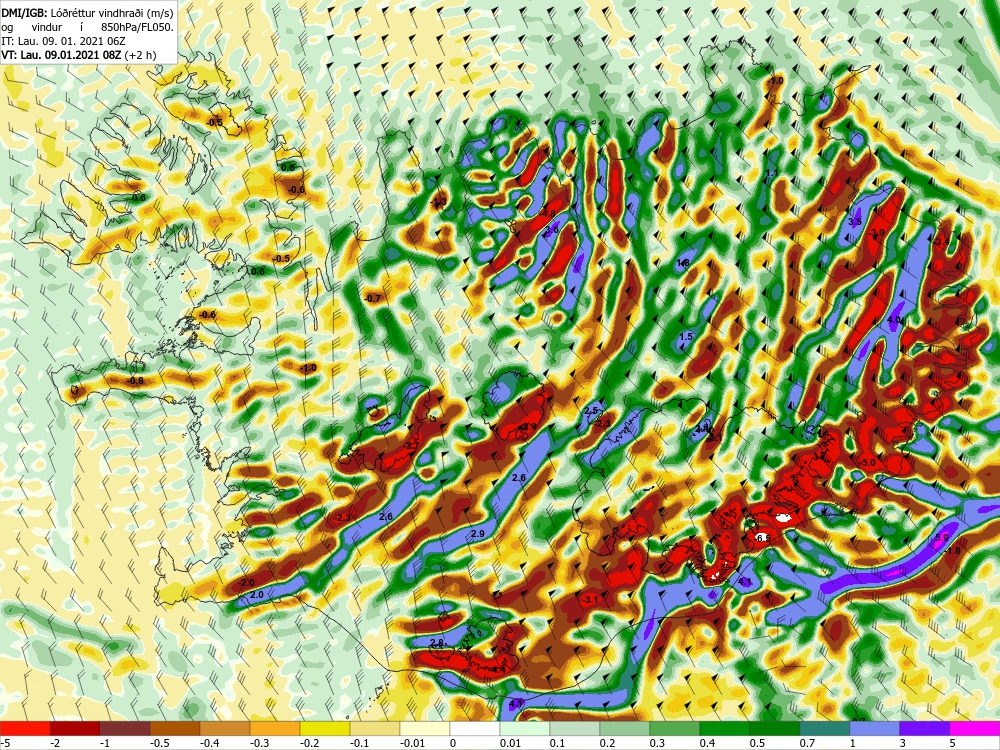
Task: Select the cream legend swatch above -0.01
Action: point(425,728)
